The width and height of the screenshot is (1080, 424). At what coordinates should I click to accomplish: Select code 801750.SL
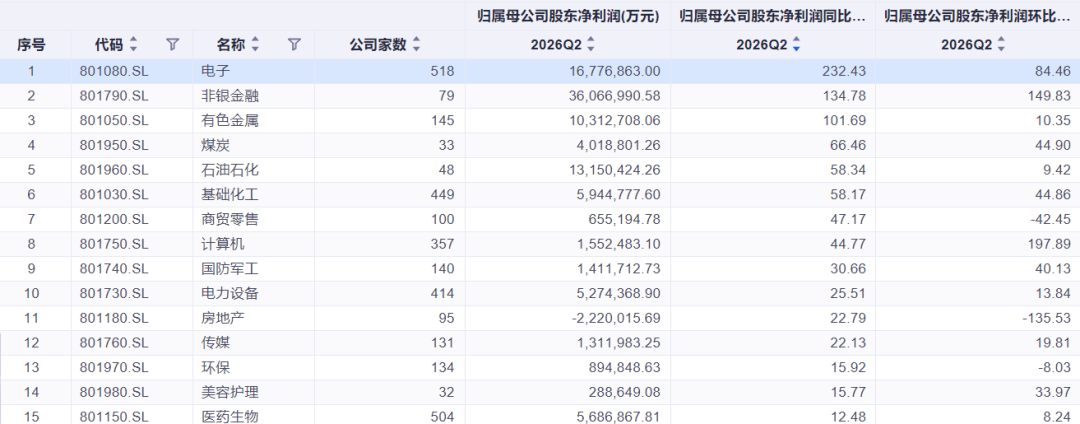point(114,244)
